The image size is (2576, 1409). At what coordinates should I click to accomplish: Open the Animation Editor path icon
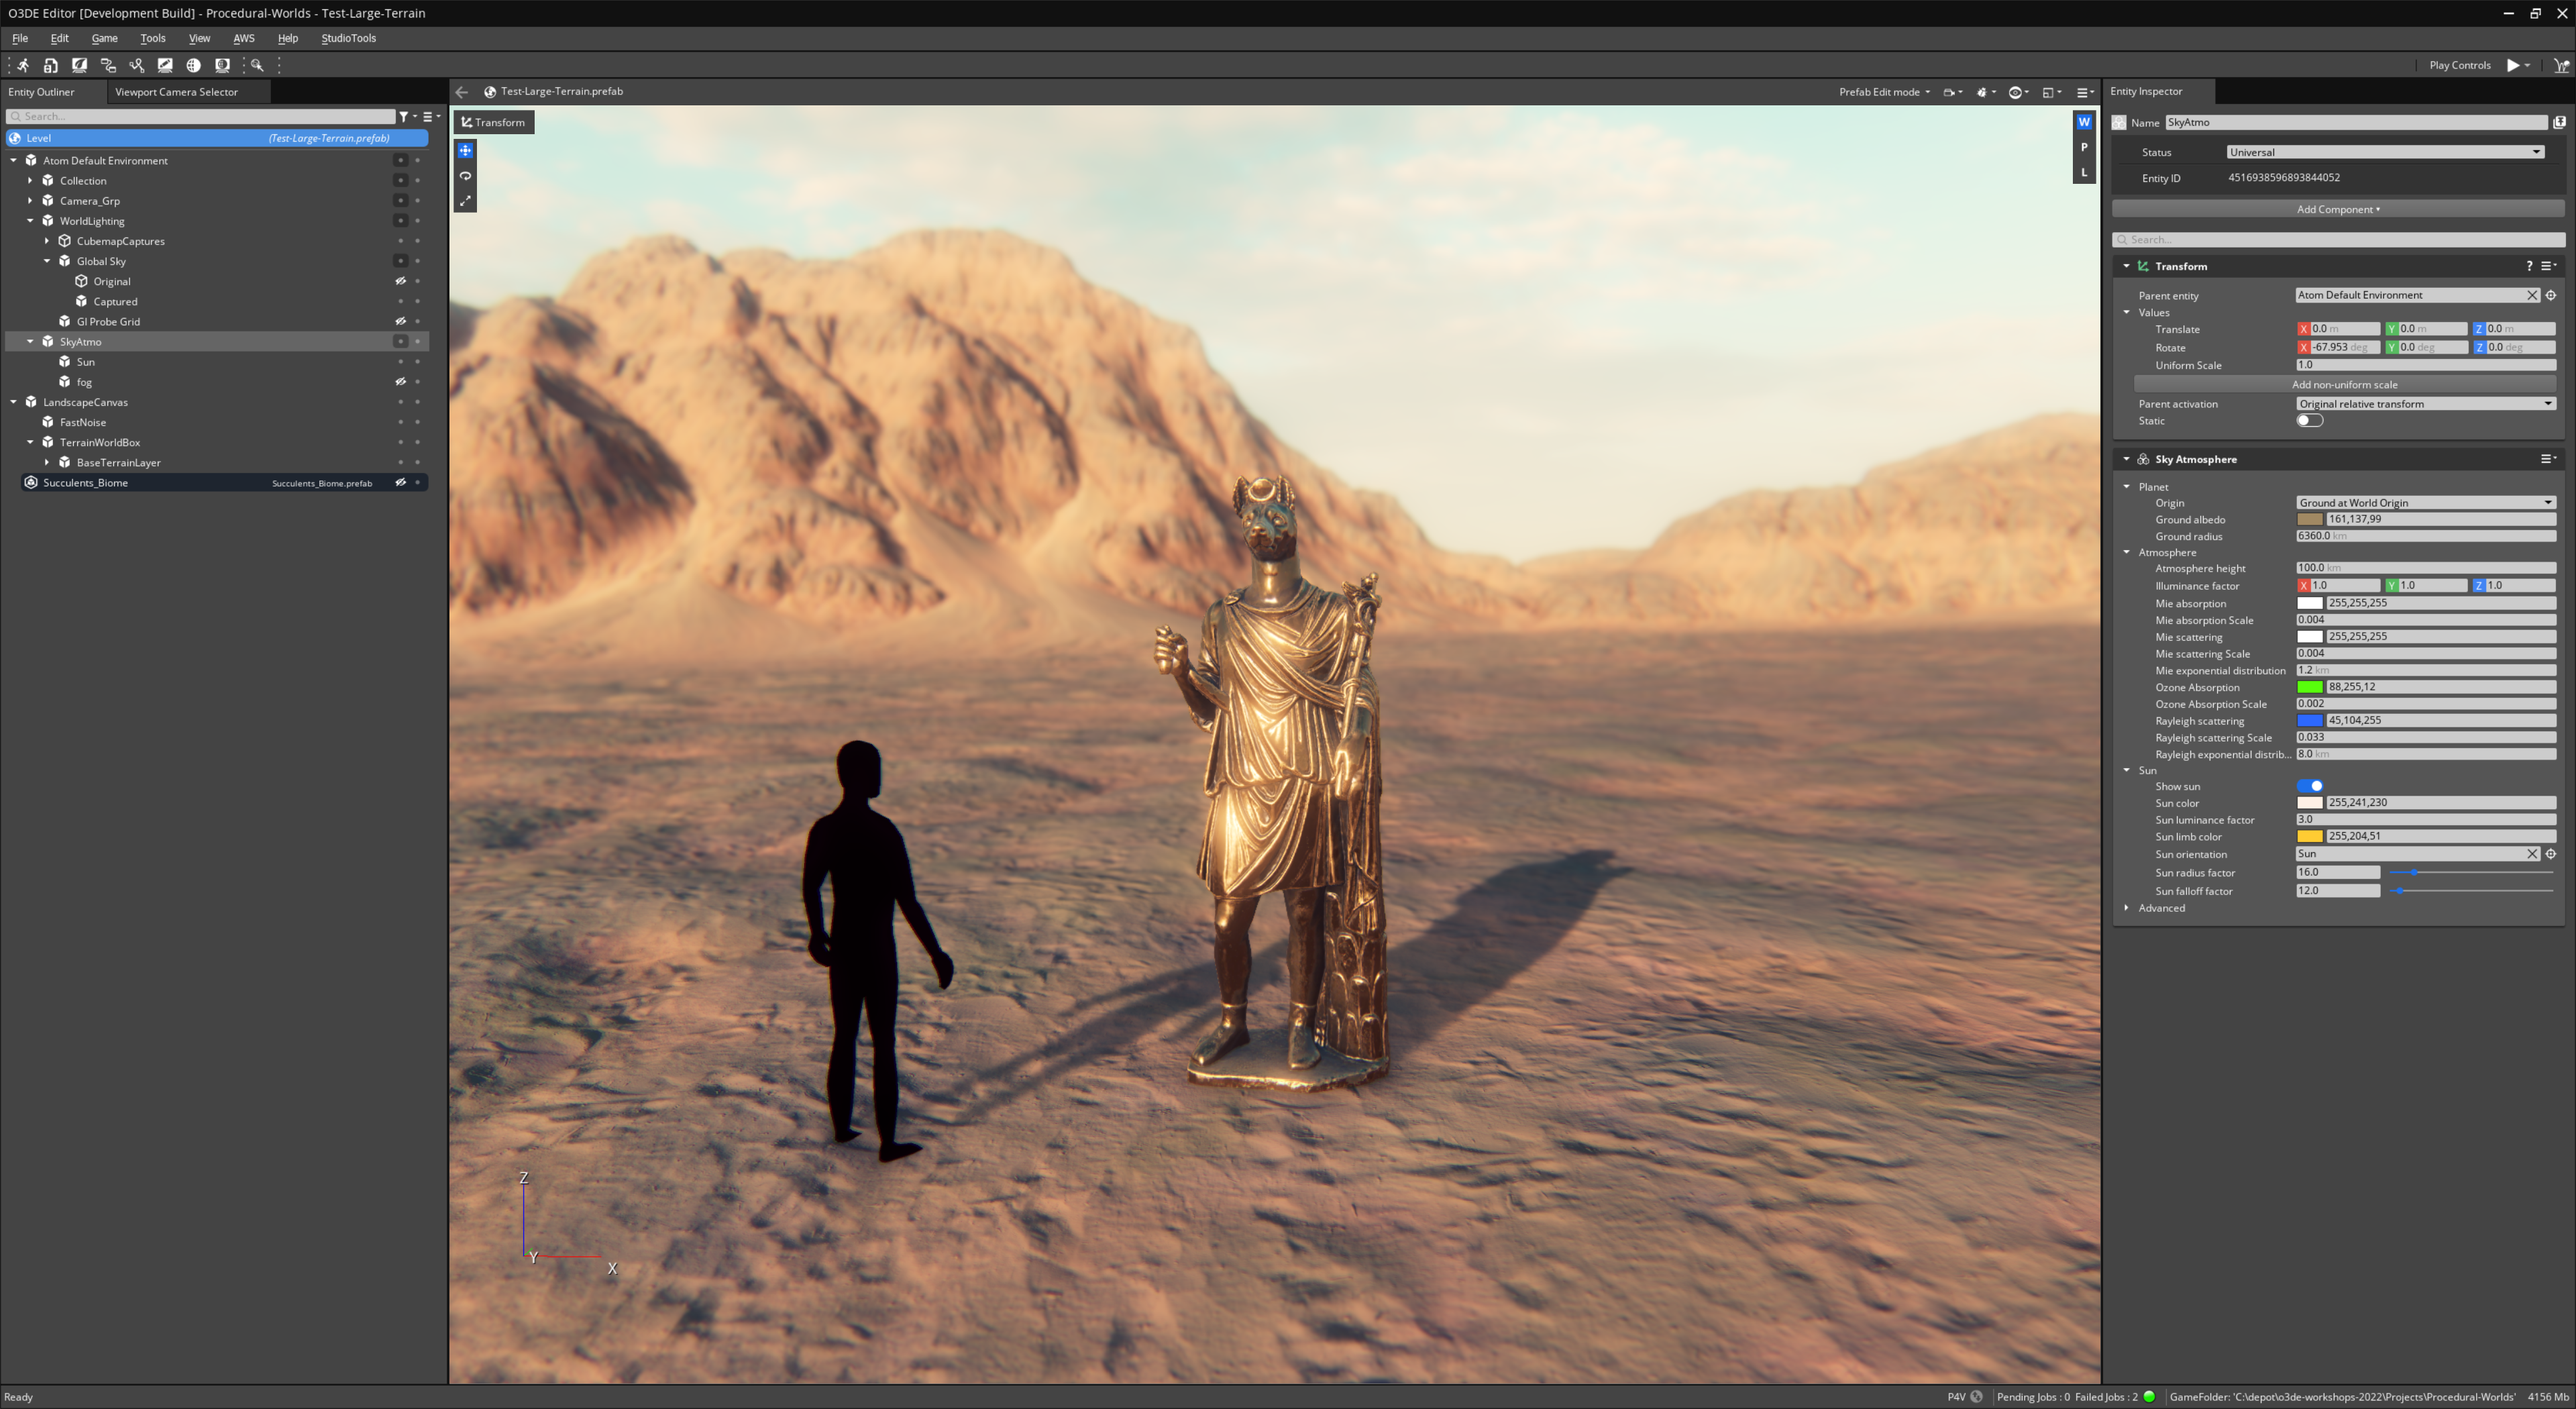[x=137, y=65]
